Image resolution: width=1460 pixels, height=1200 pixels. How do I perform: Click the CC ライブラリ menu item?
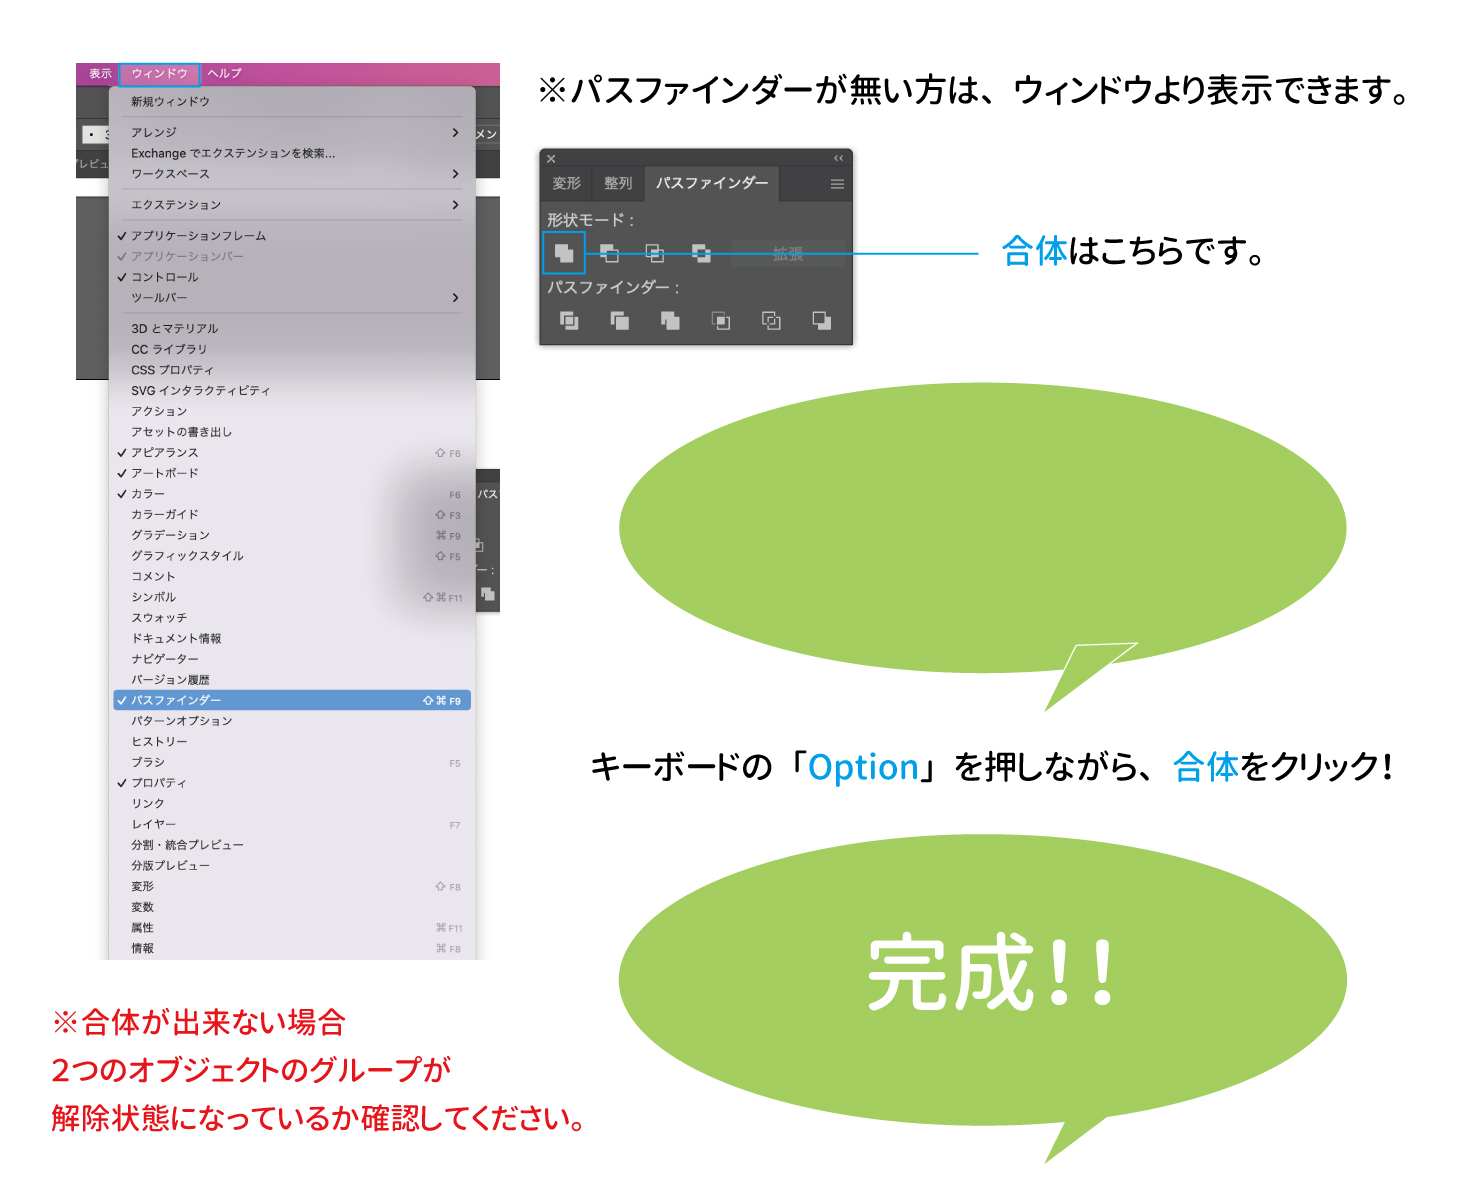(292, 350)
